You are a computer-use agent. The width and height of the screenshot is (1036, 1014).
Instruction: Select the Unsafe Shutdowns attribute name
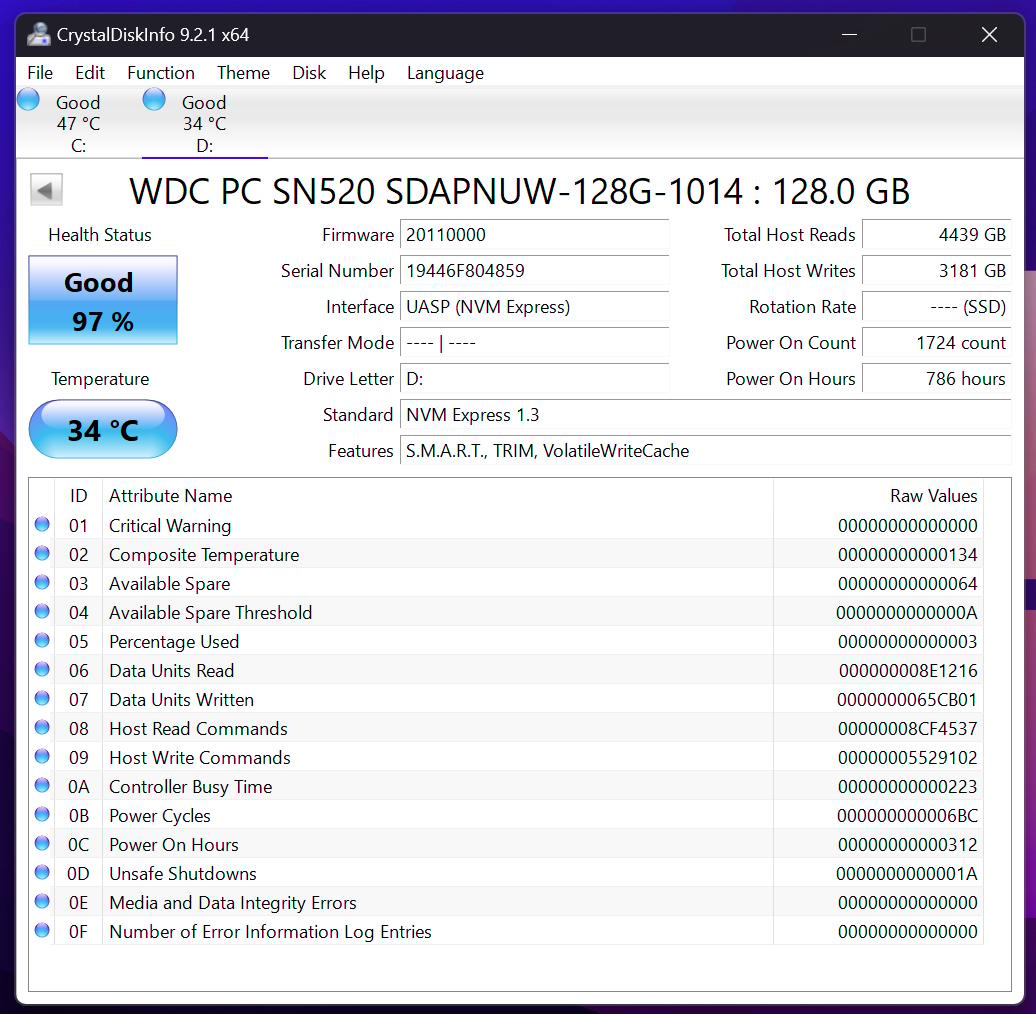pyautogui.click(x=182, y=874)
